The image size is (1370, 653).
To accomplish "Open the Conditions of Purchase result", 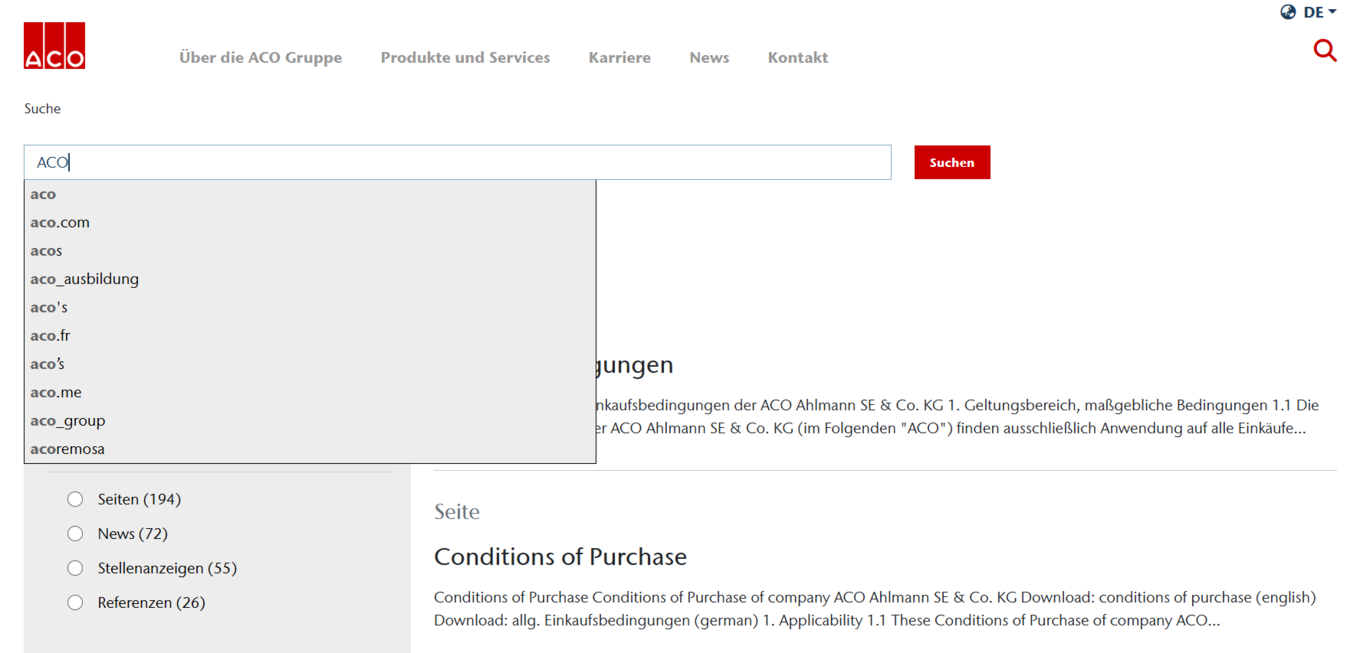I will (x=560, y=556).
